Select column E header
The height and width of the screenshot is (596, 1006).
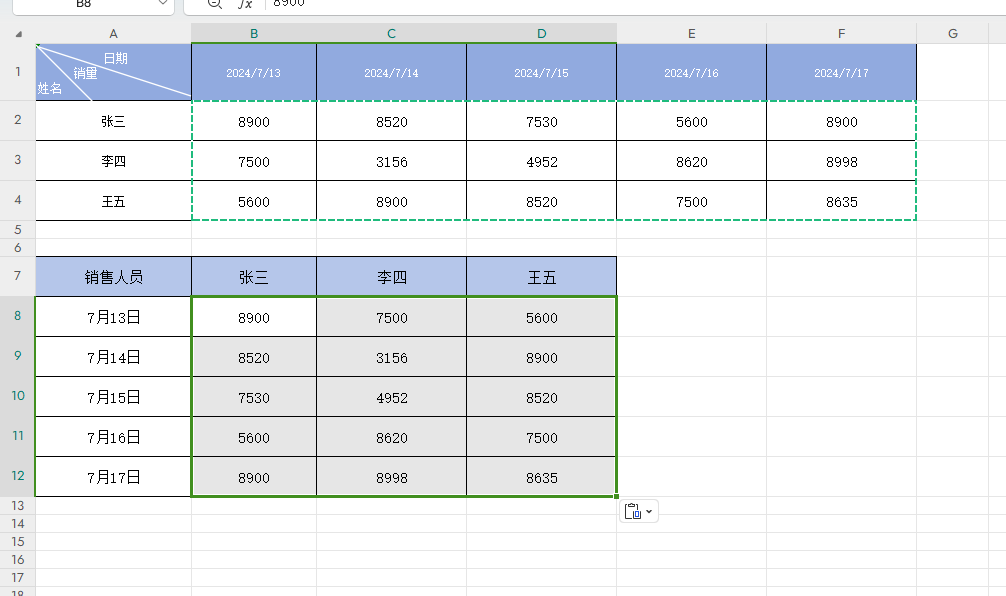[692, 33]
